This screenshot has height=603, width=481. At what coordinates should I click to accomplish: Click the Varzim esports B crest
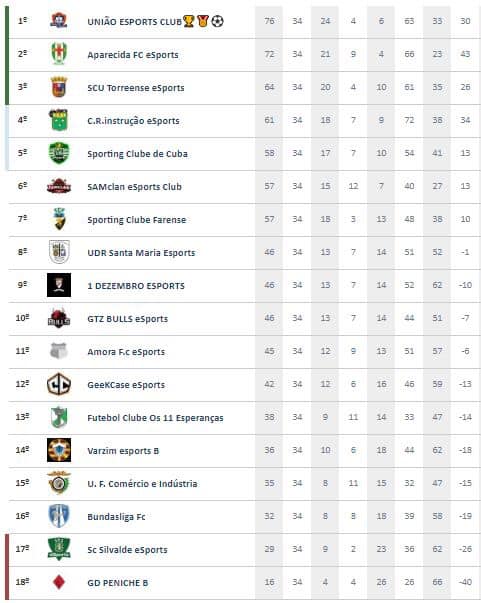click(x=59, y=450)
